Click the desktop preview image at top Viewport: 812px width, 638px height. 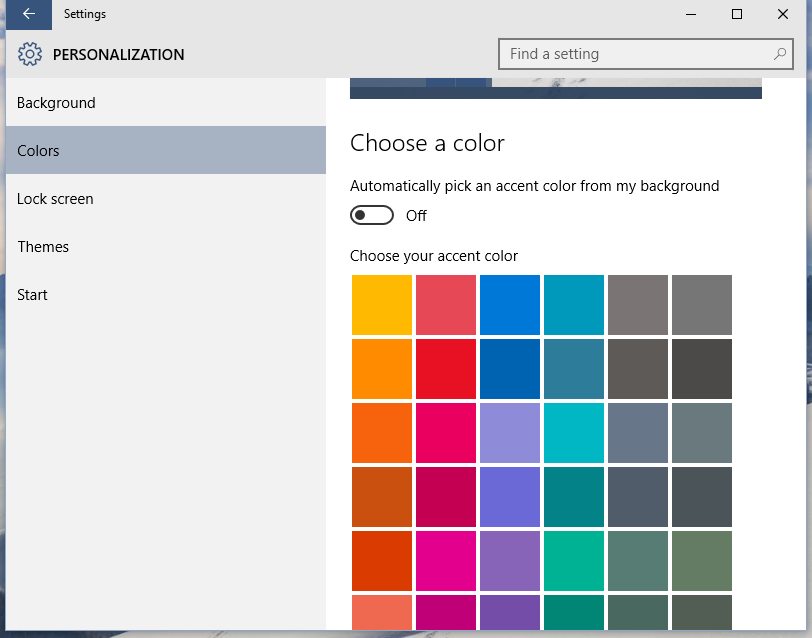point(556,89)
